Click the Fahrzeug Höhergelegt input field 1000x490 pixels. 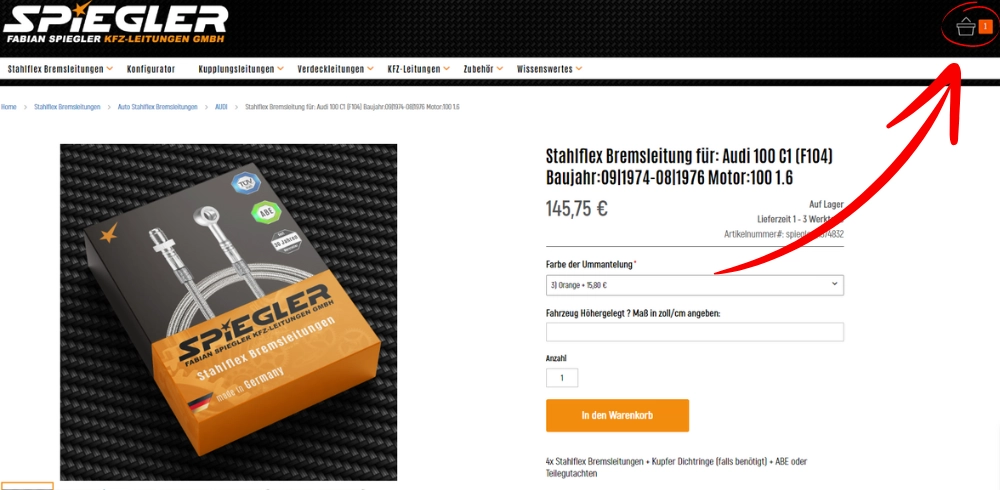coord(695,332)
